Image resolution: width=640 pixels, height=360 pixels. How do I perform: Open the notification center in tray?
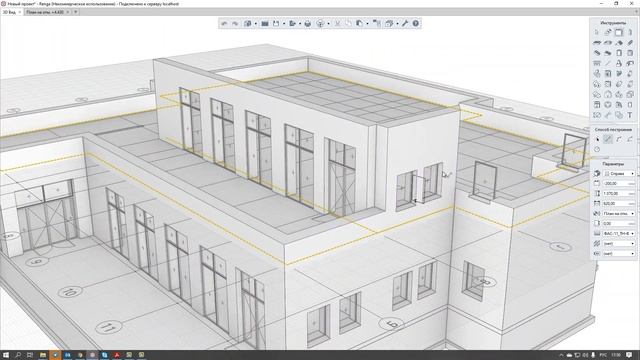click(630, 355)
